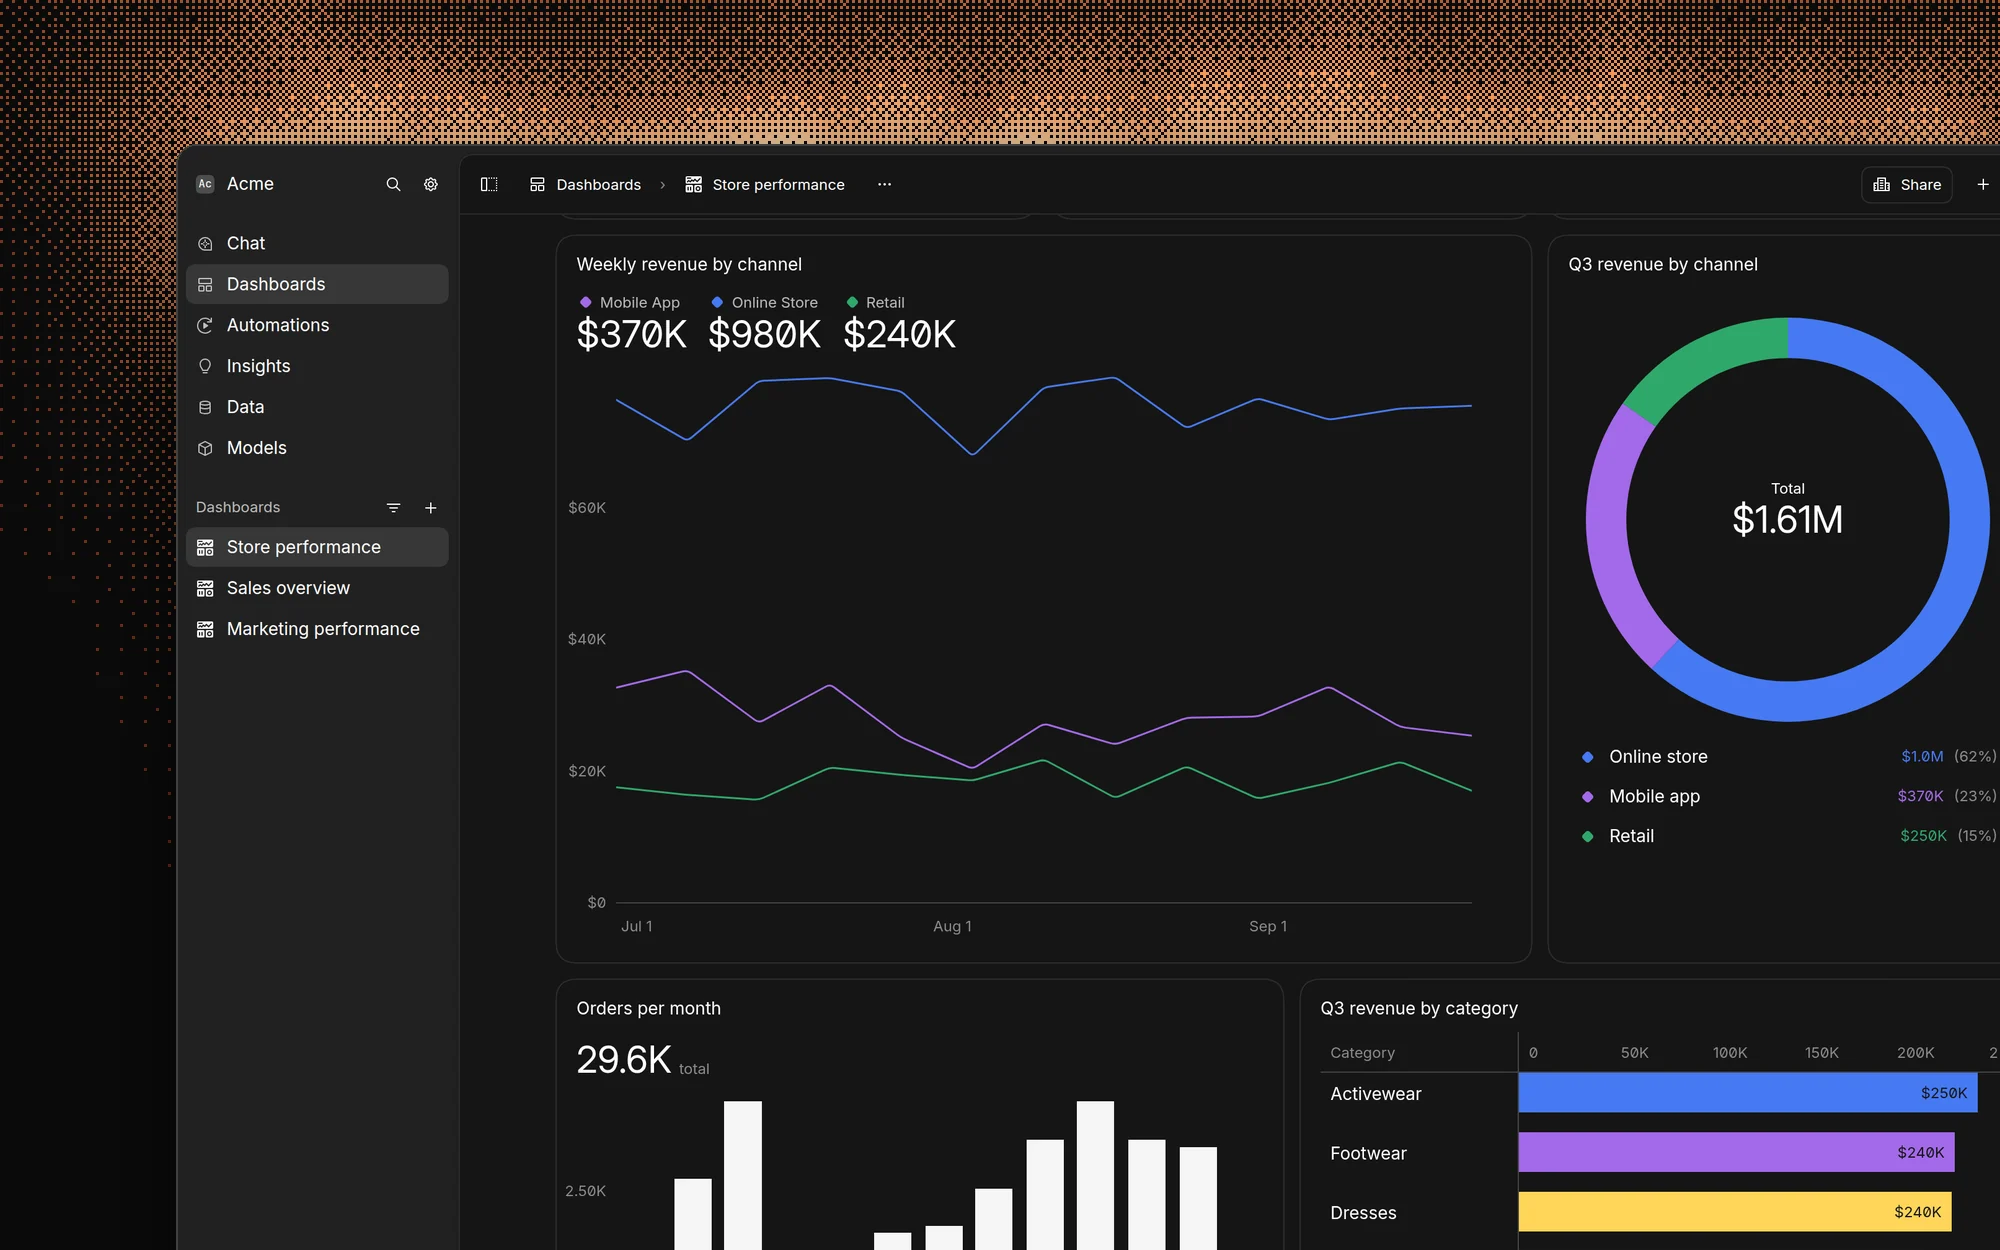Click the Footwear $240K bar
This screenshot has width=2000, height=1250.
1736,1152
